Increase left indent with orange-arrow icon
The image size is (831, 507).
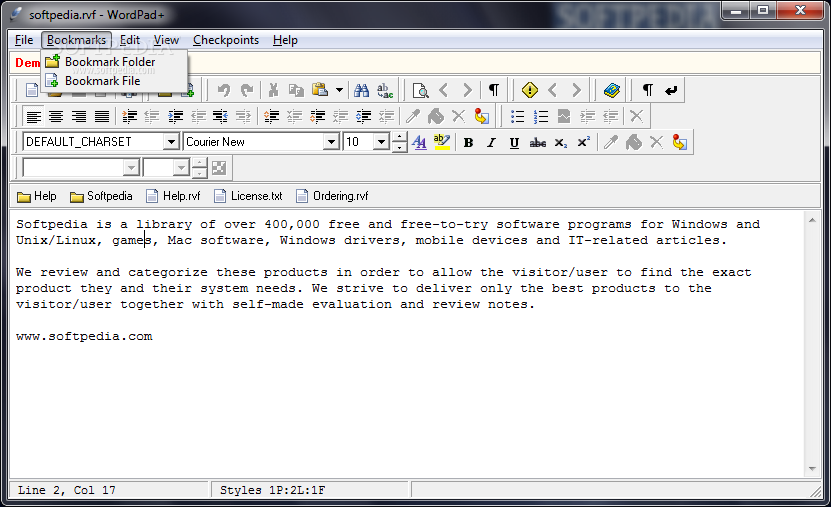pyautogui.click(x=129, y=117)
